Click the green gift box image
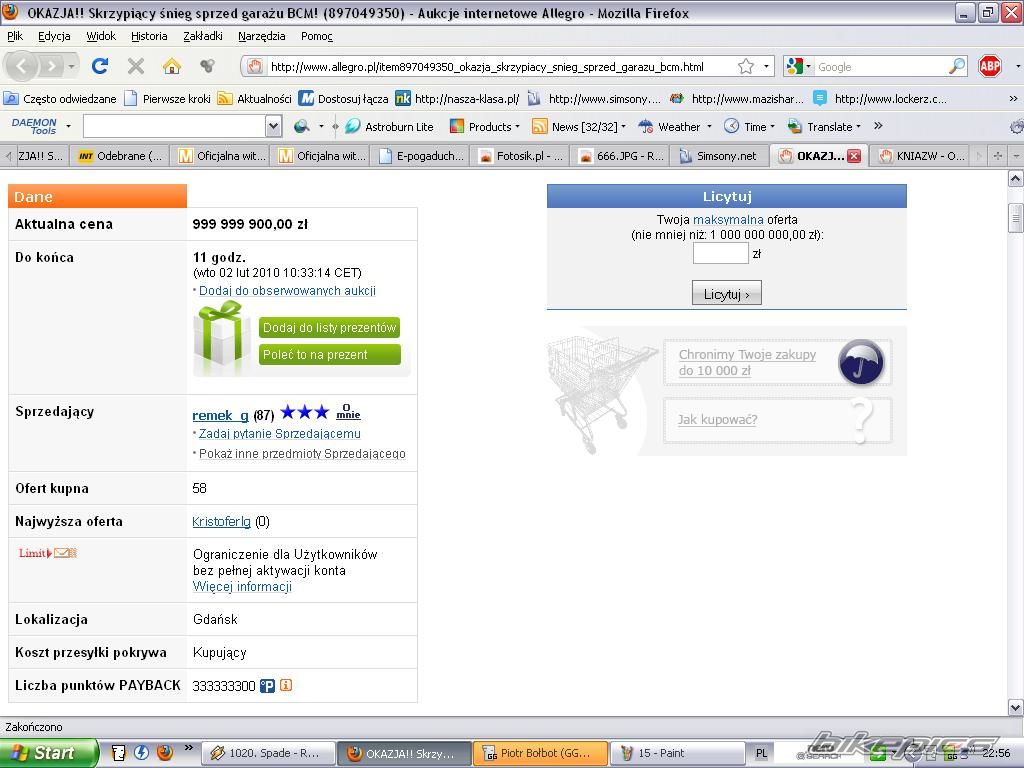 [x=222, y=338]
